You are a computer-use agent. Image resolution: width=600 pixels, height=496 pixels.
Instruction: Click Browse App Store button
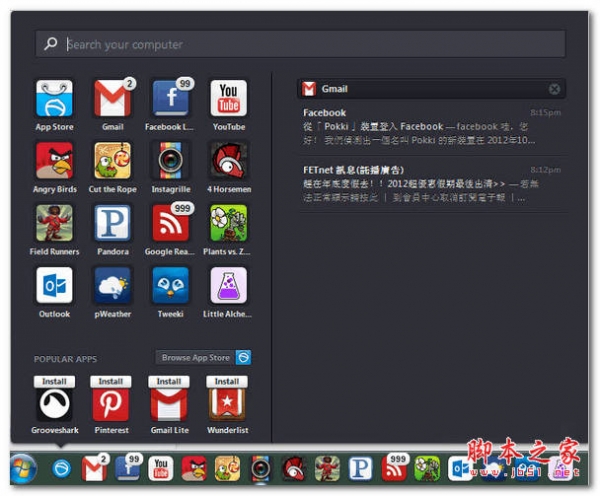pyautogui.click(x=204, y=357)
